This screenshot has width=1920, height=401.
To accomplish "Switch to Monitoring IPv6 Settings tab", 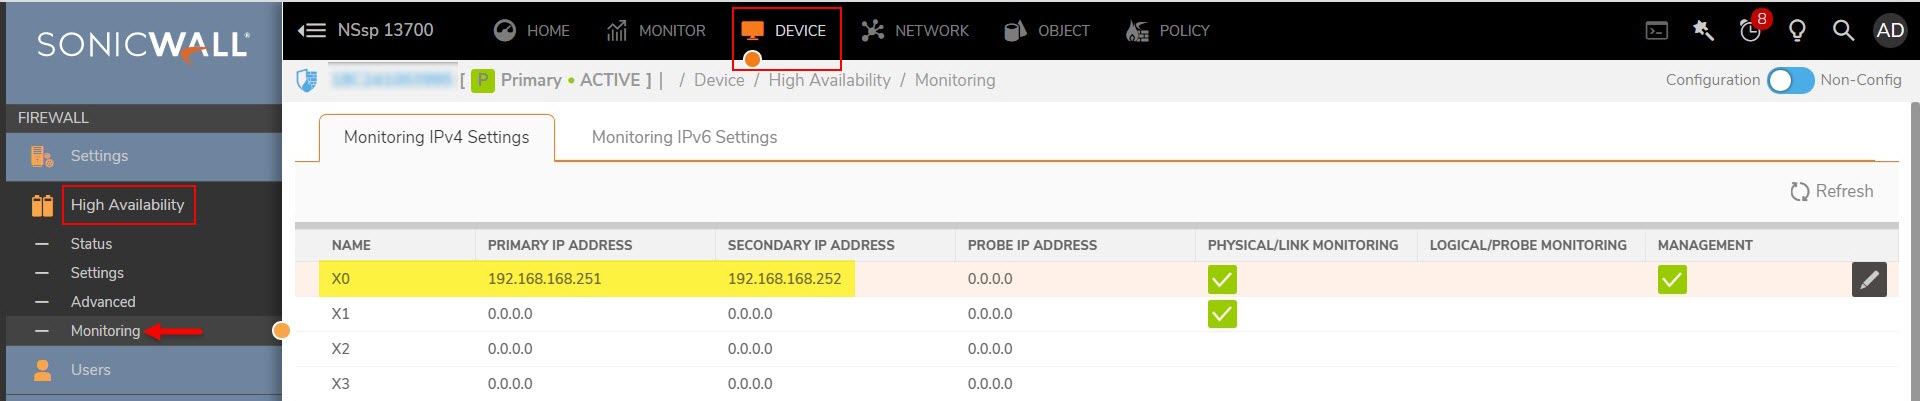I will [684, 137].
